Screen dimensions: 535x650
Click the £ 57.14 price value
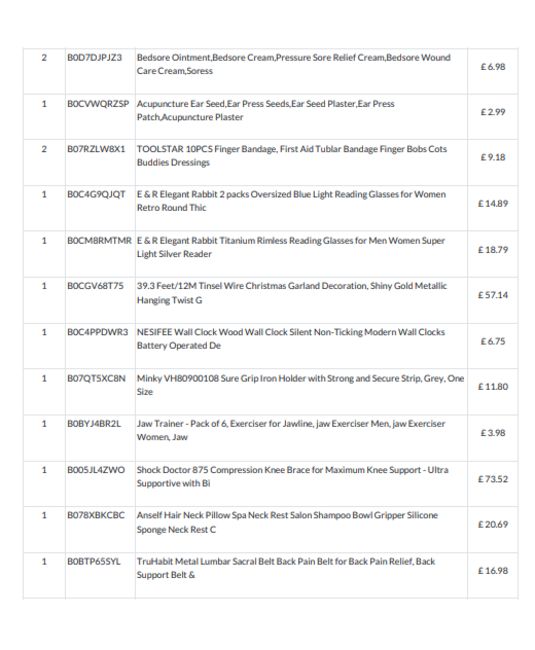coord(493,295)
